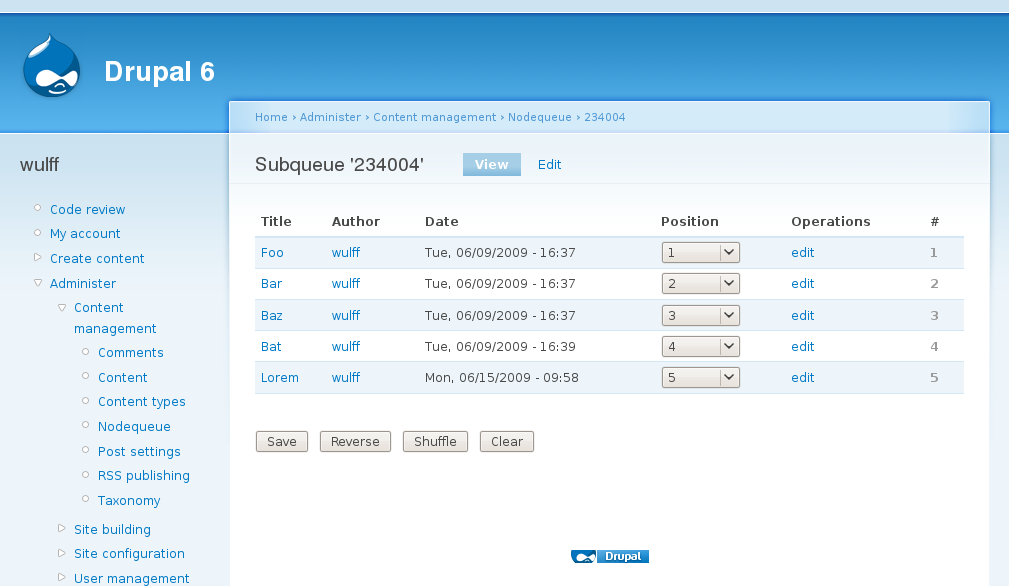Open the Baz node title link
1009x586 pixels.
(272, 316)
